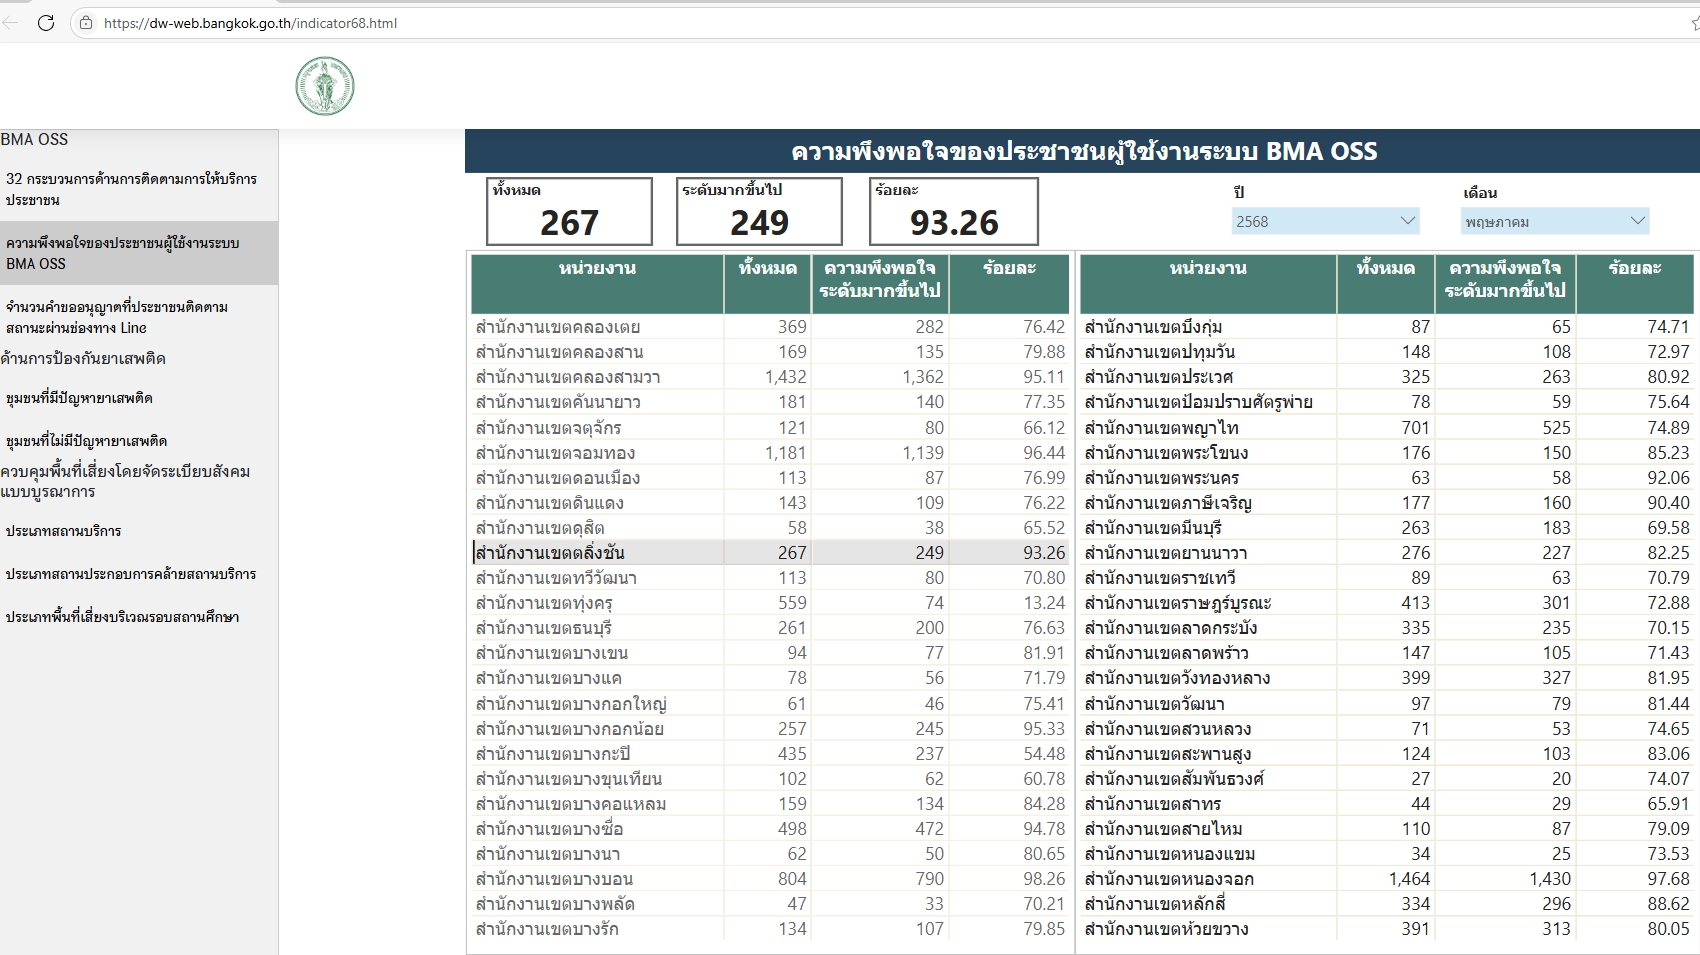Select row สำนักงานเขตทุ่งครุ
This screenshot has width=1700, height=955.
pos(770,603)
